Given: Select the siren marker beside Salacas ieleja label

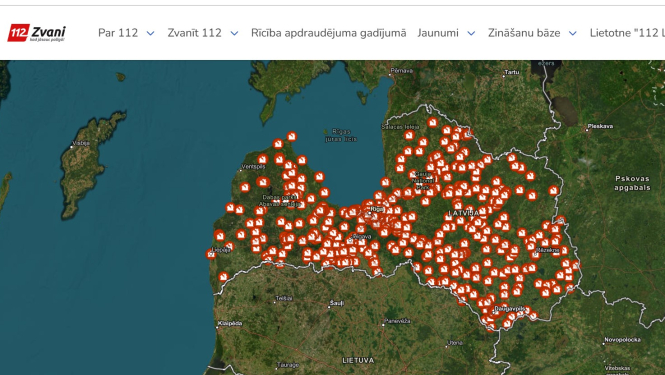Looking at the screenshot, I should (409, 135).
